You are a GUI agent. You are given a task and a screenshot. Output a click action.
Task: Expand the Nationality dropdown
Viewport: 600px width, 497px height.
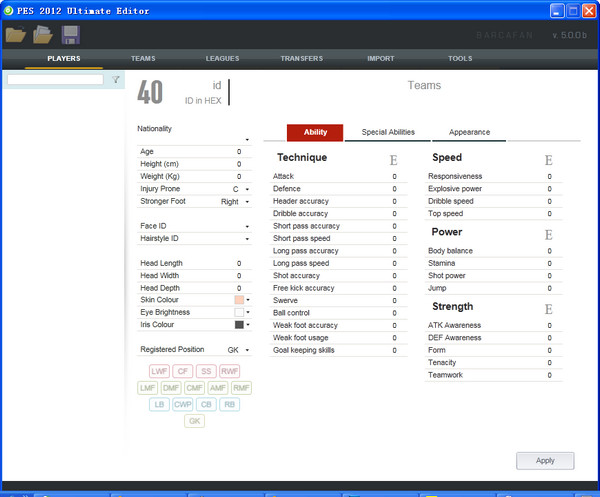(247, 140)
